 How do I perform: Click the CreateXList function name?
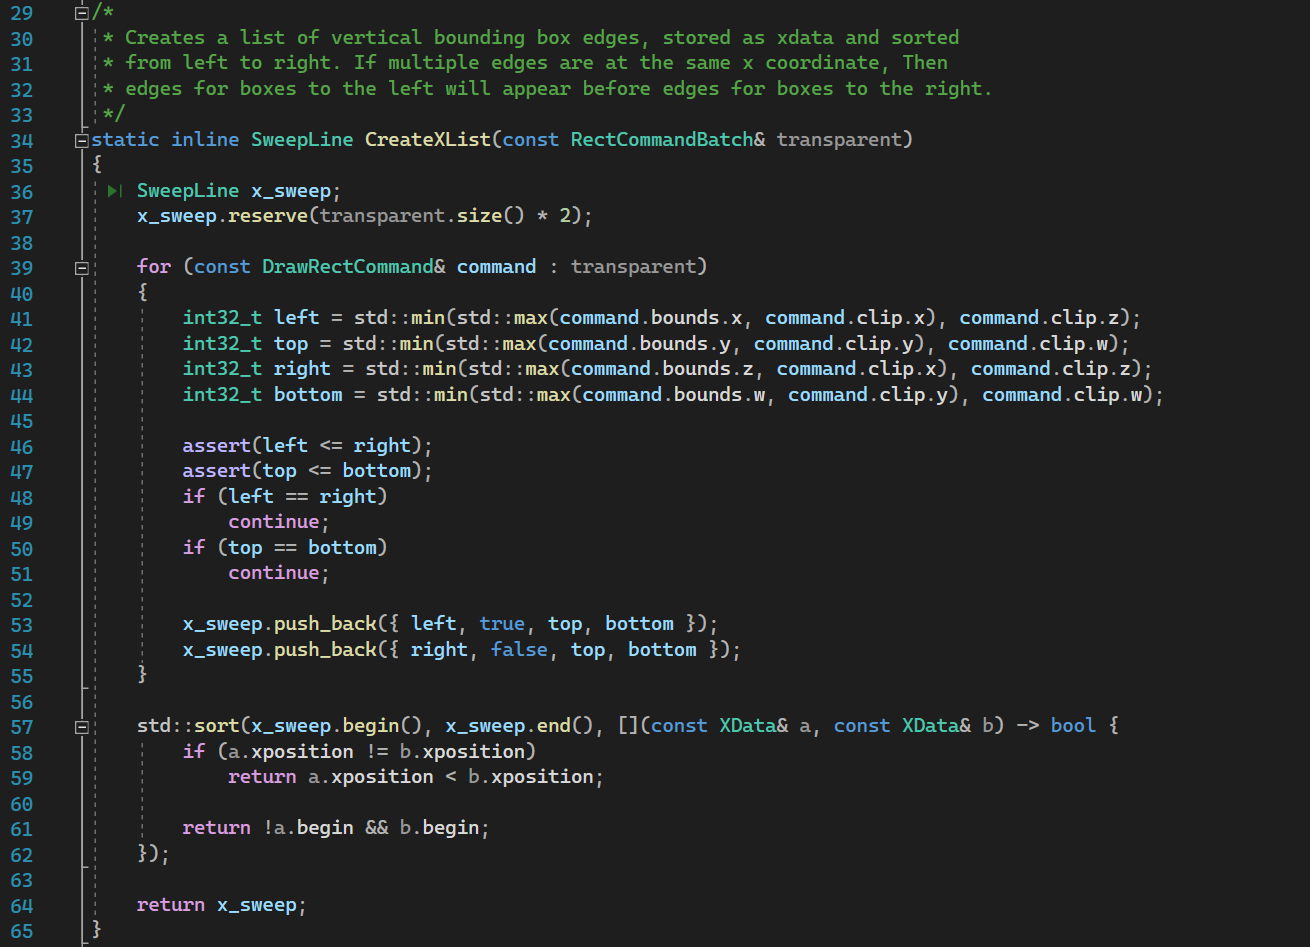[428, 140]
